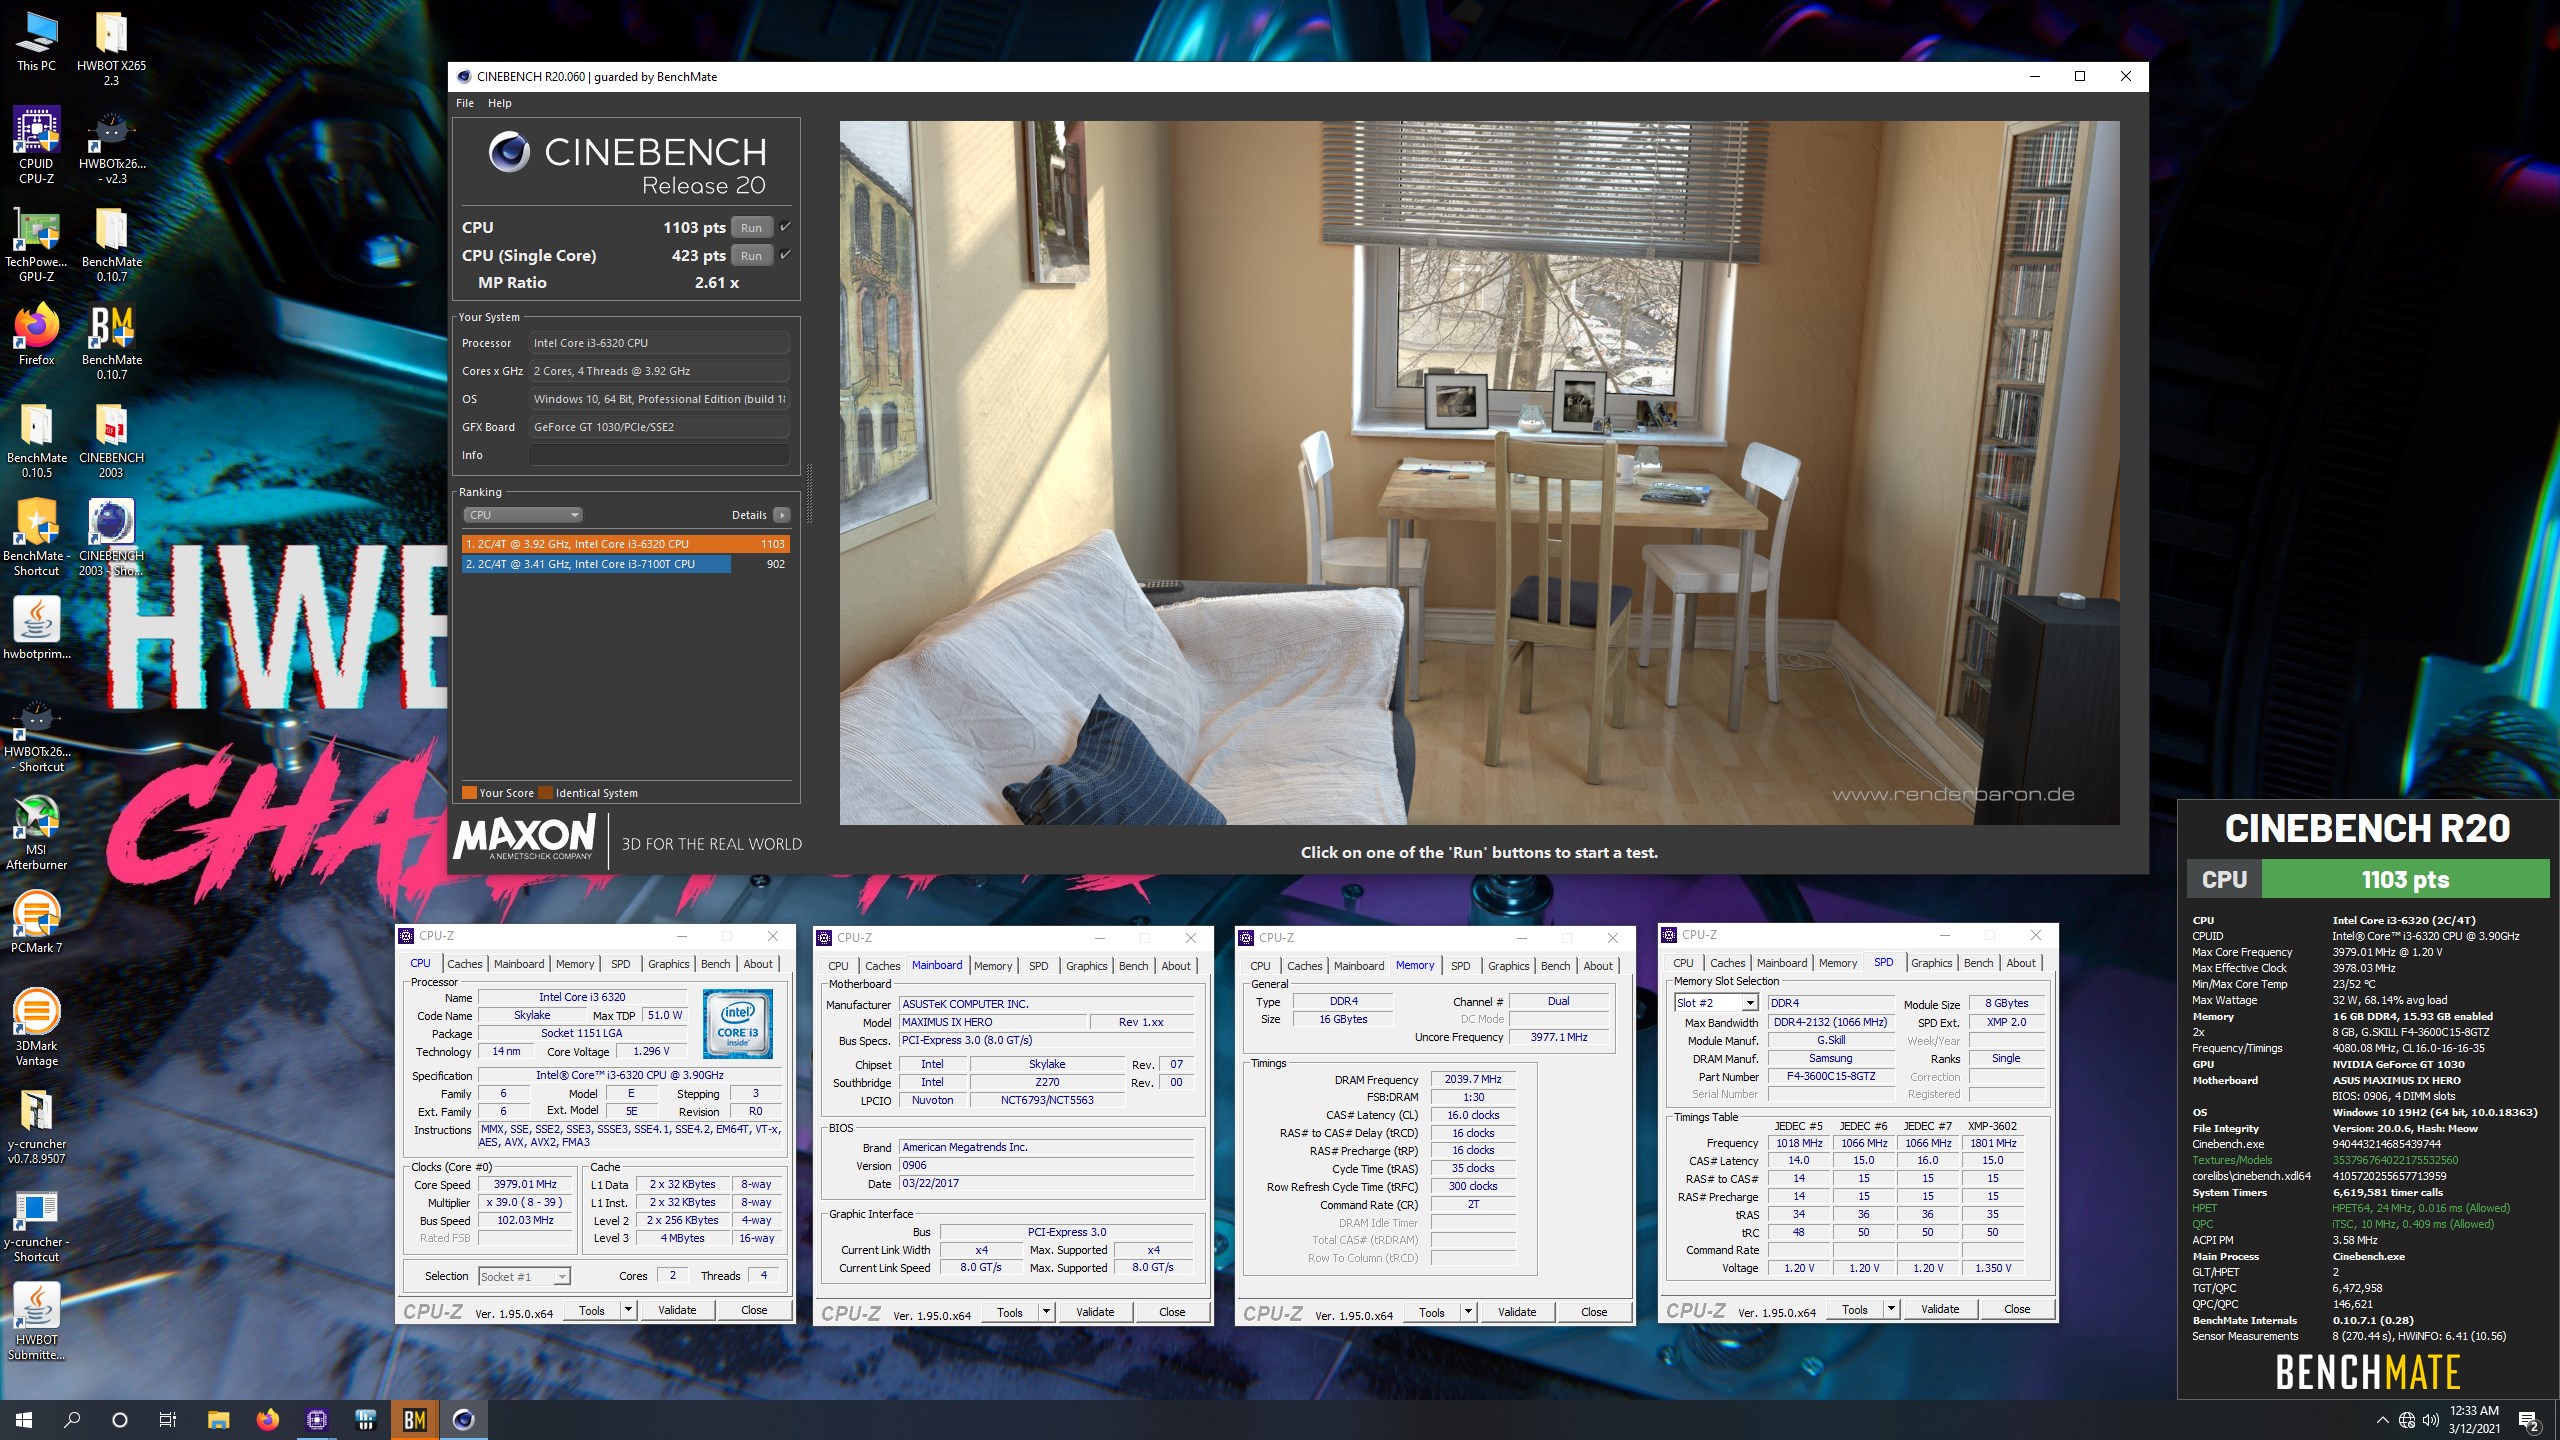Show hidden system tray icons
Image resolution: width=2560 pixels, height=1440 pixels.
pos(2383,1420)
